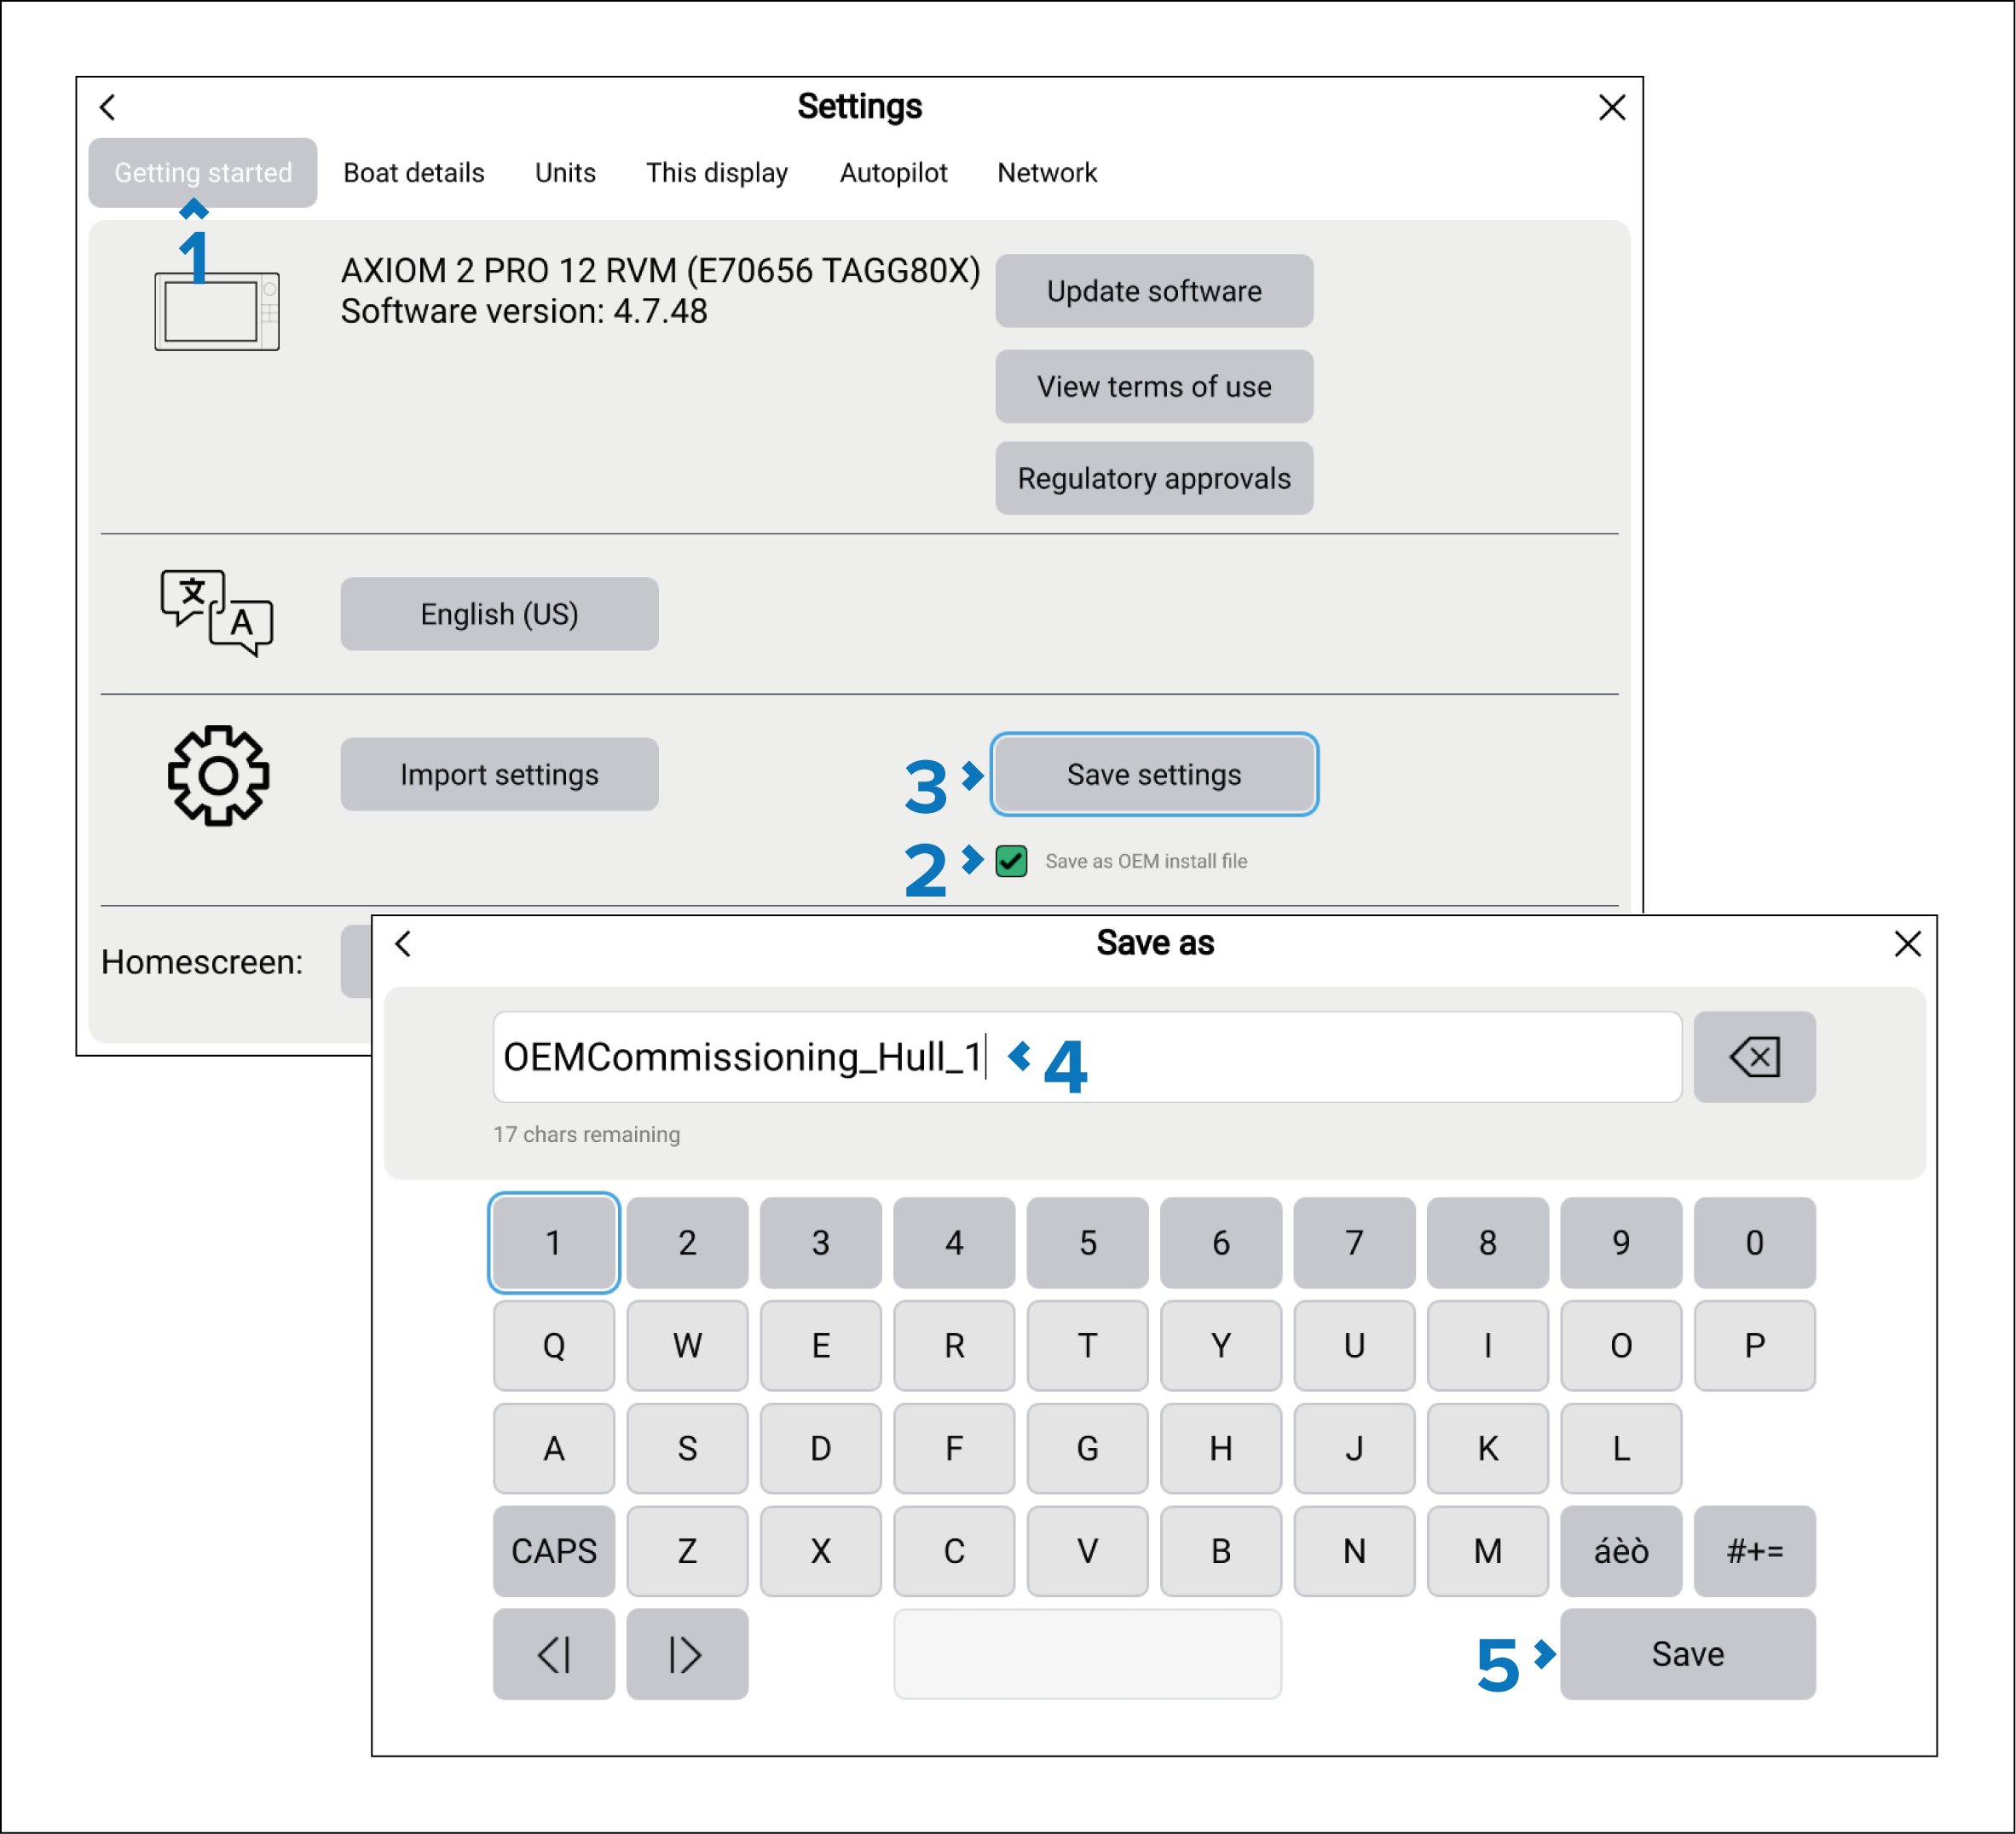
Task: Open the English (US) language selector
Action: (499, 614)
